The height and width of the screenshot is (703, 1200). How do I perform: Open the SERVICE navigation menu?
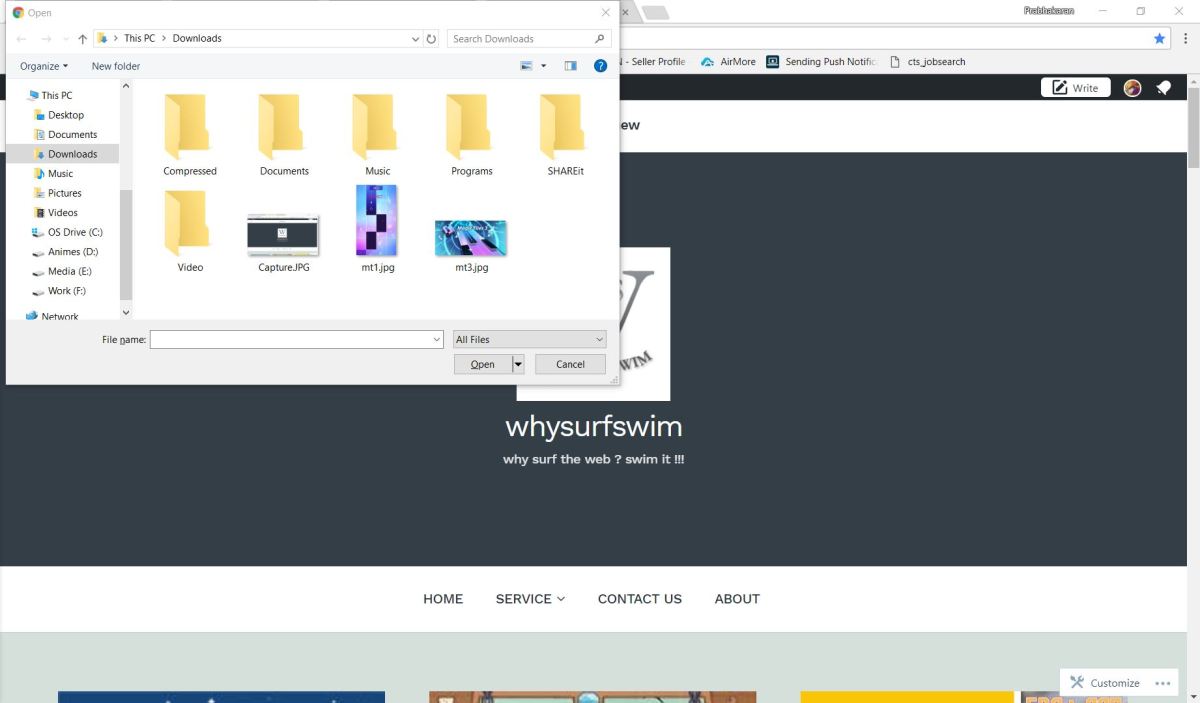point(530,599)
